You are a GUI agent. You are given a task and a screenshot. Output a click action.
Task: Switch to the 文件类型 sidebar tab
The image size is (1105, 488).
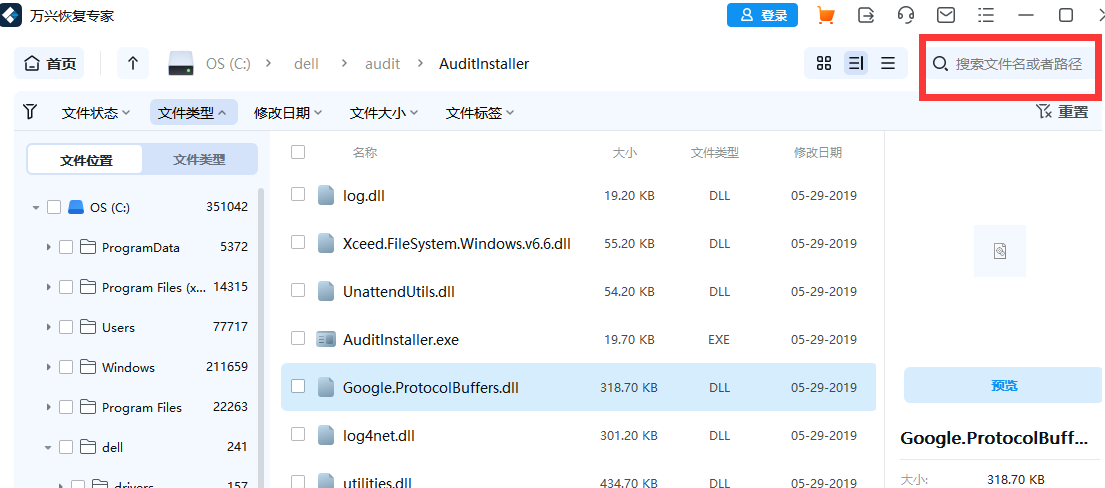point(199,159)
